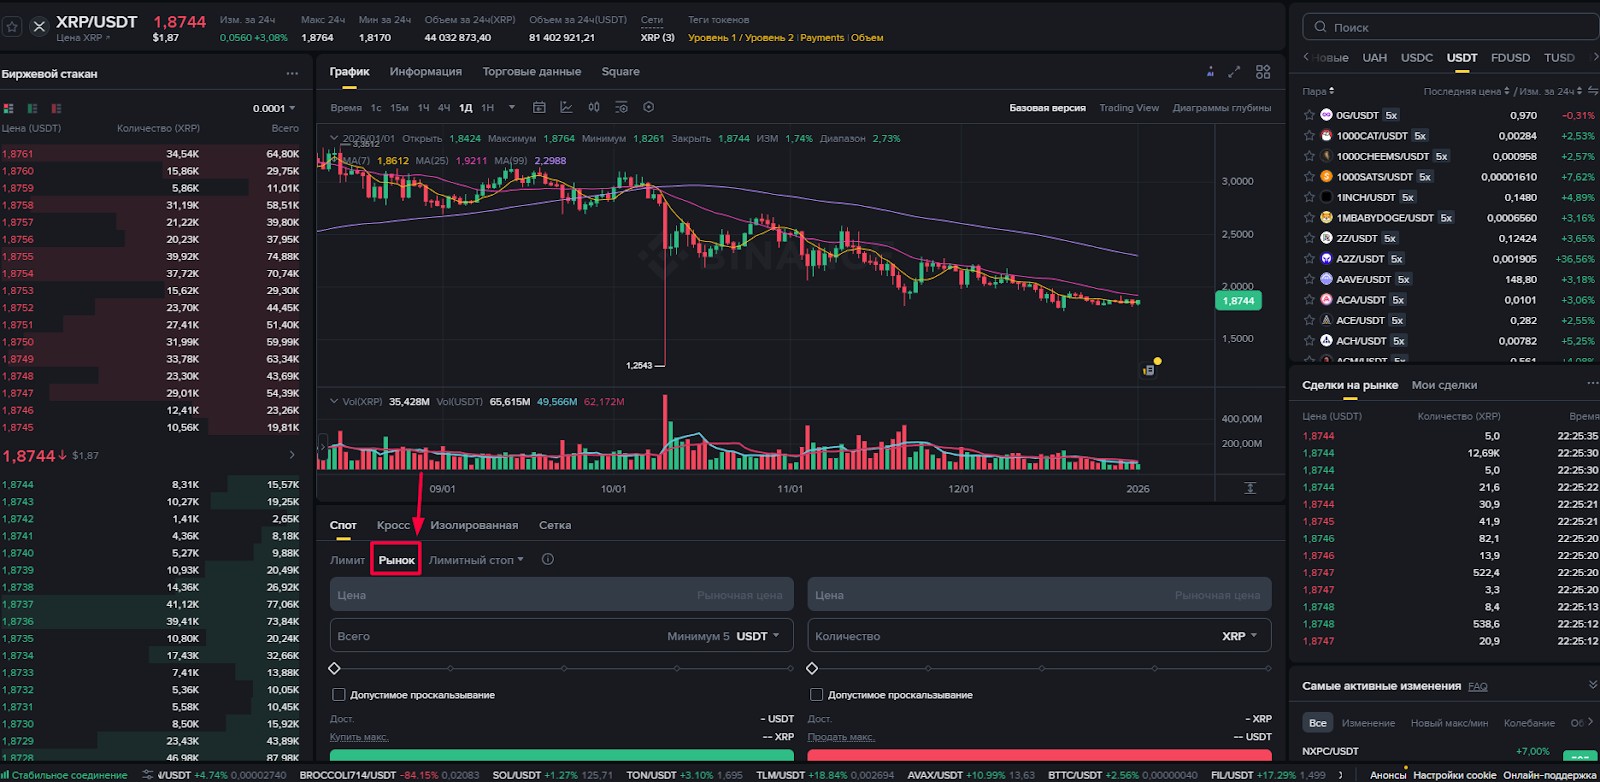Collapse chart OHLC info legend chevron
1600x782 pixels.
click(334, 138)
